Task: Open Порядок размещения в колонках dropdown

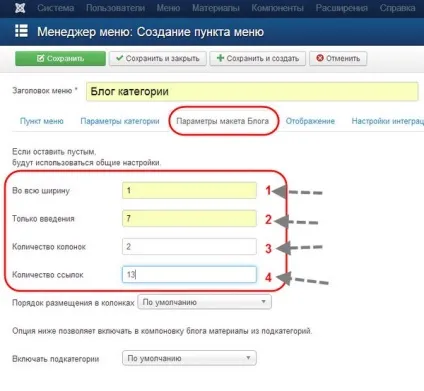Action: coord(205,302)
